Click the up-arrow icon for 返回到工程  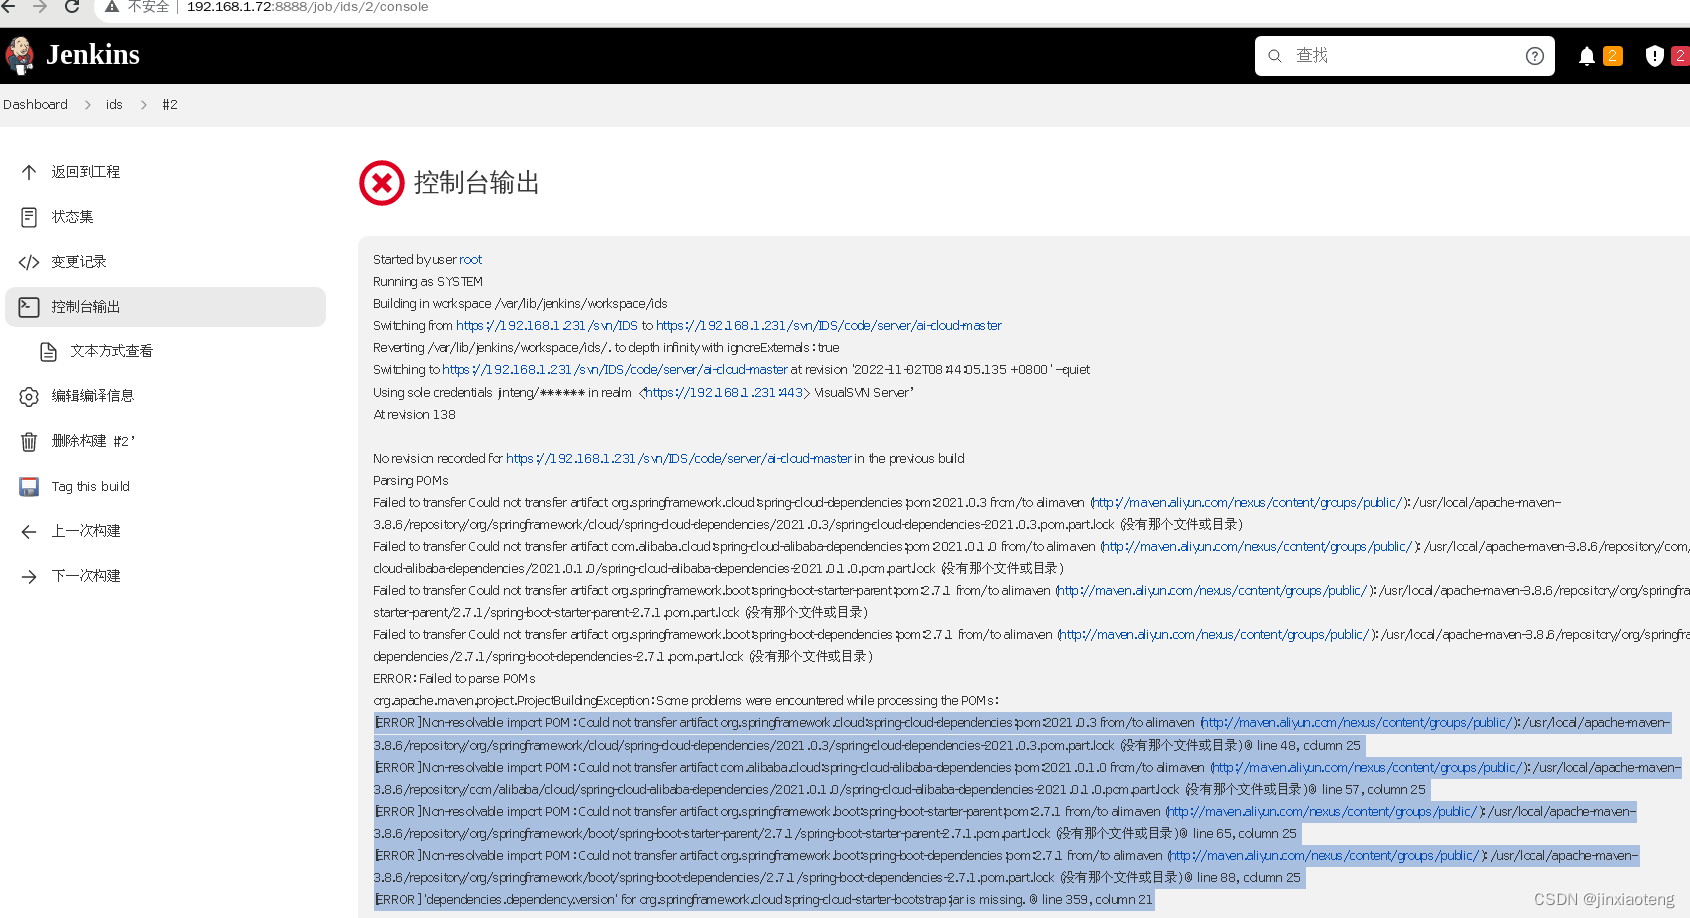click(29, 172)
